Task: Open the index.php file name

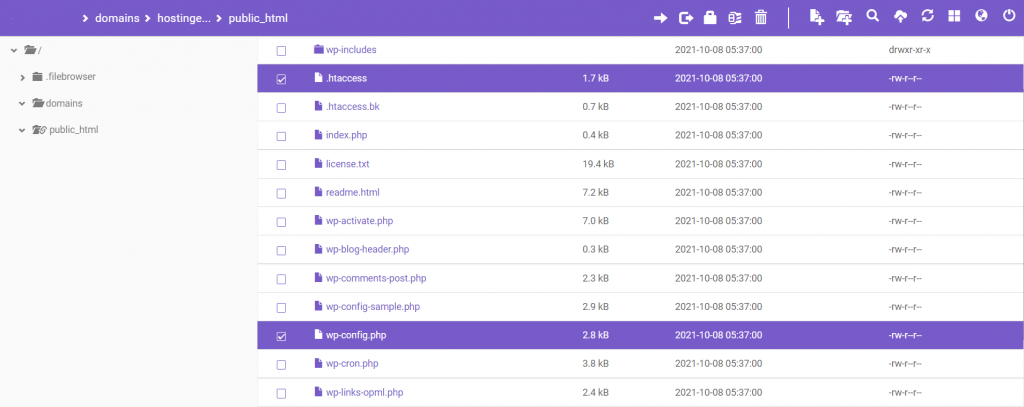Action: 347,135
